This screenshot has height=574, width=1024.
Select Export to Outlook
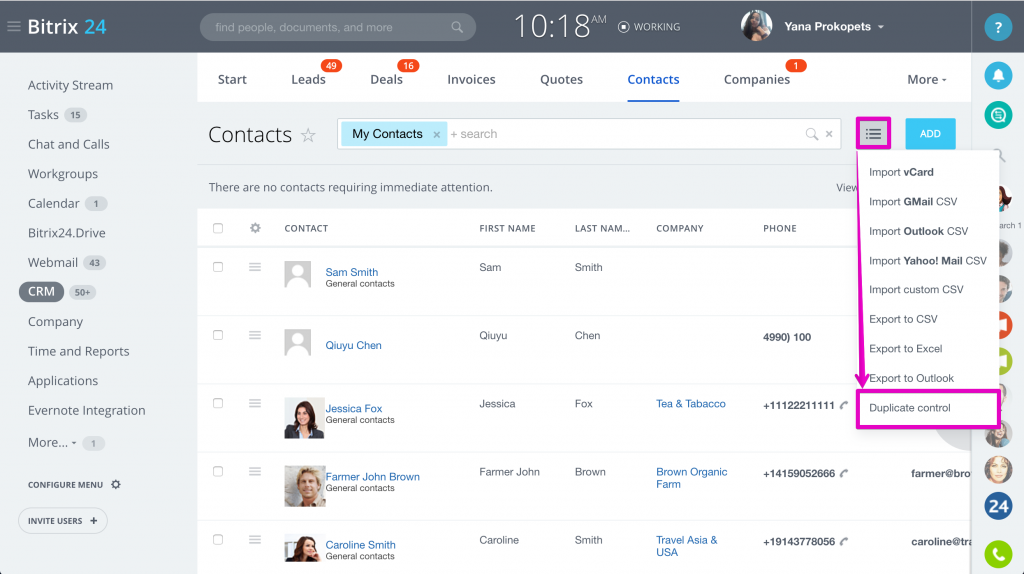coord(912,378)
